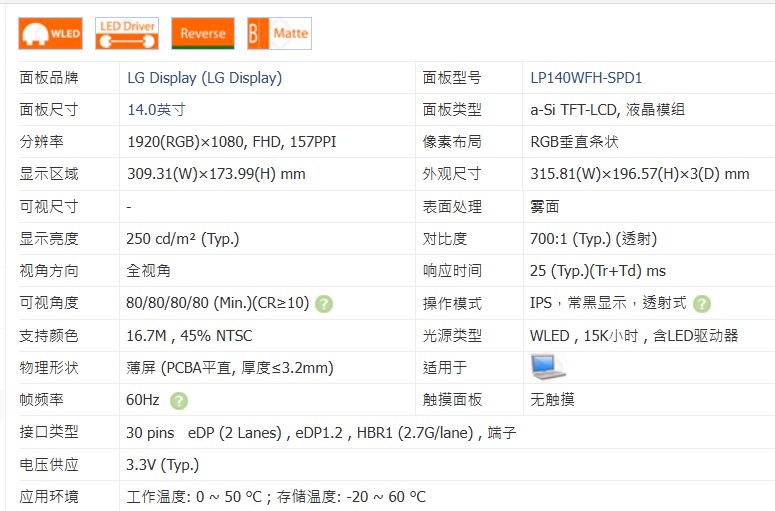This screenshot has width=775, height=511.
Task: Click the 3.3V (Typ.) voltage value
Action: point(163,465)
